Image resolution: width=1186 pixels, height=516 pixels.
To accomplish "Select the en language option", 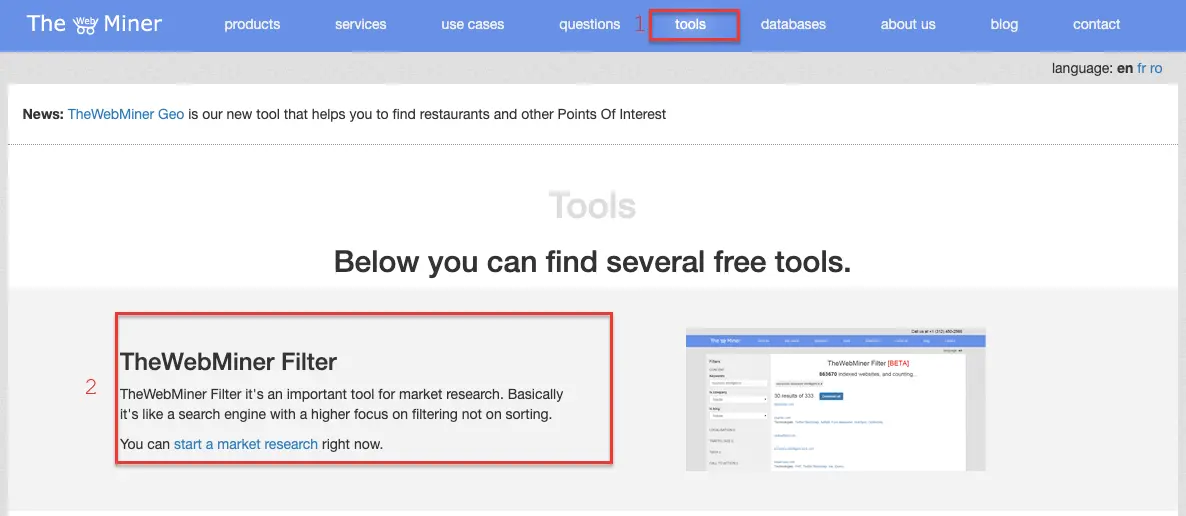I will pyautogui.click(x=1125, y=68).
